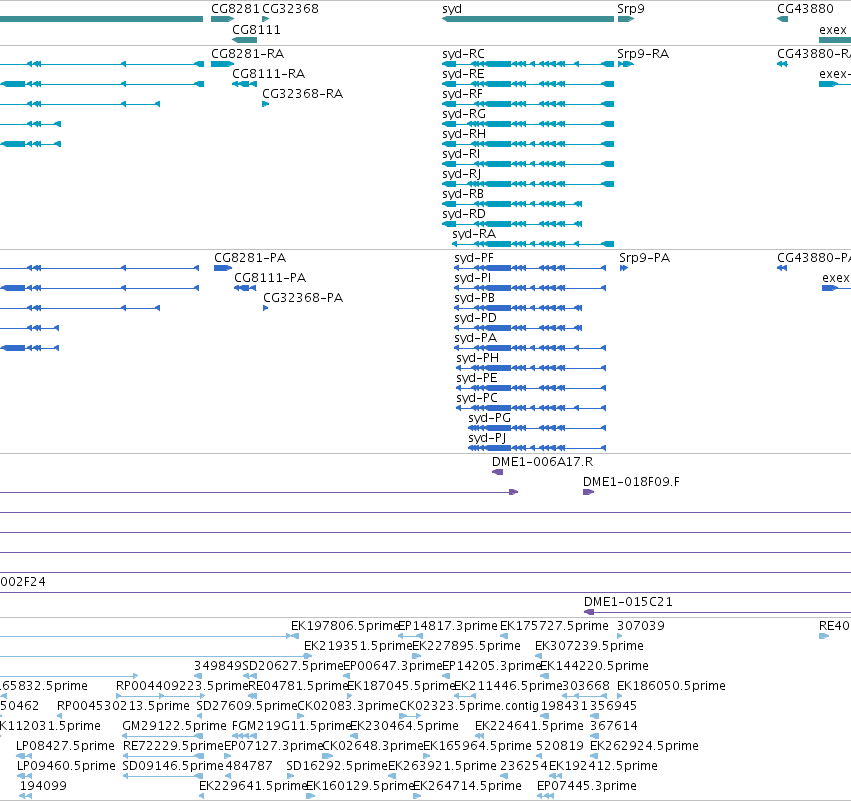Select the CG8111 gene feature

coord(244,40)
